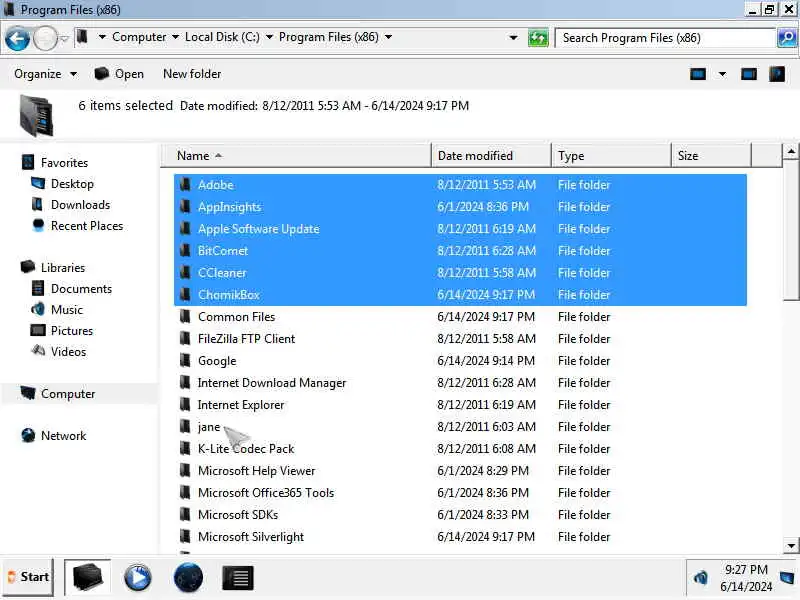The height and width of the screenshot is (600, 800).
Task: Click the Help icon on toolbar
Action: 777,74
